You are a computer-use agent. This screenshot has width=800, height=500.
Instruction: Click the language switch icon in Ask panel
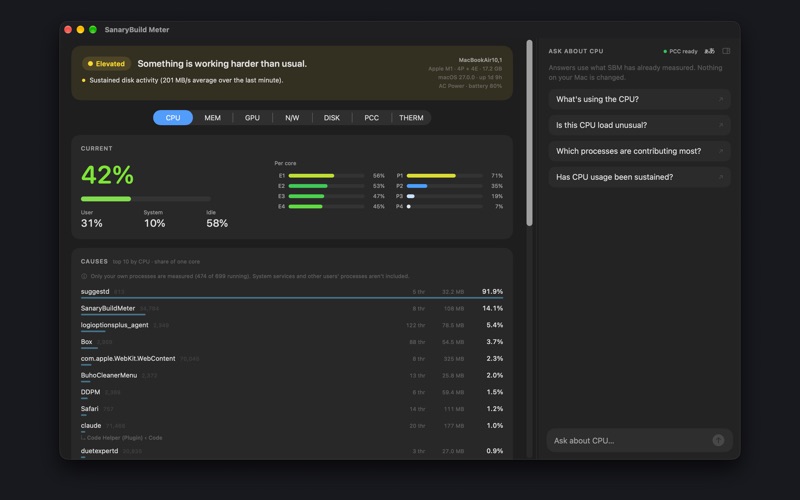point(709,51)
